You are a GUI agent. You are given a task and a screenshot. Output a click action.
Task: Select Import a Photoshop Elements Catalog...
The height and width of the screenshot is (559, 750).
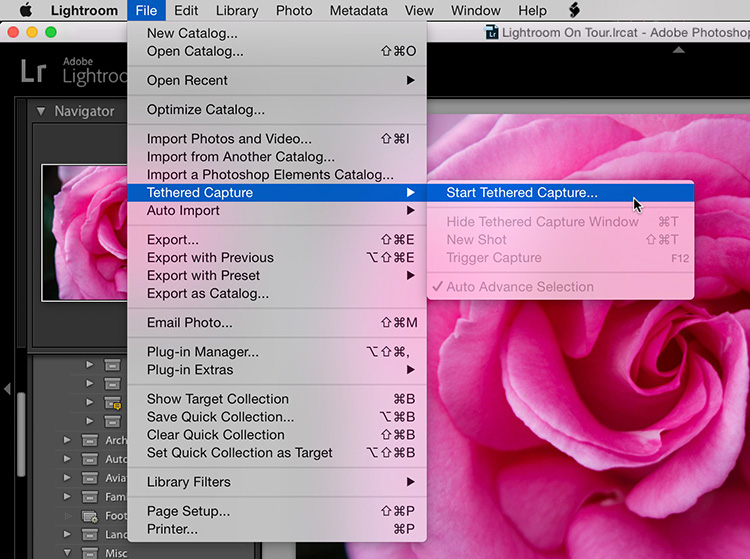click(x=277, y=175)
